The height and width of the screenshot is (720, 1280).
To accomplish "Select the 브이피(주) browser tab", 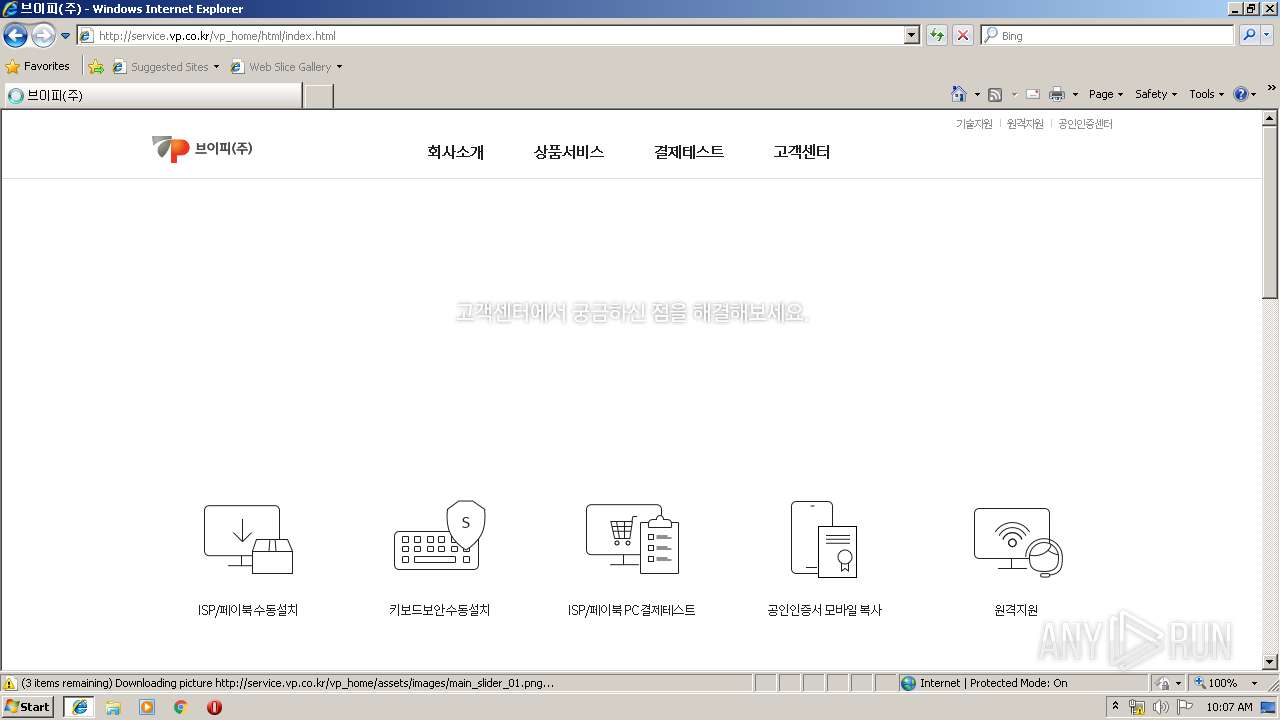I will click(x=152, y=96).
